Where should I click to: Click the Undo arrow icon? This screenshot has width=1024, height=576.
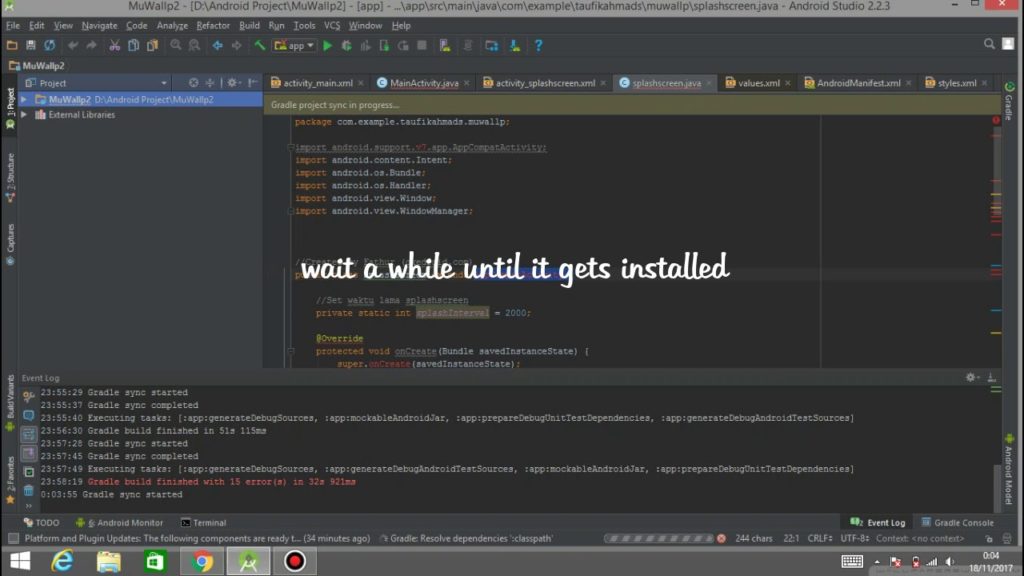tap(72, 45)
